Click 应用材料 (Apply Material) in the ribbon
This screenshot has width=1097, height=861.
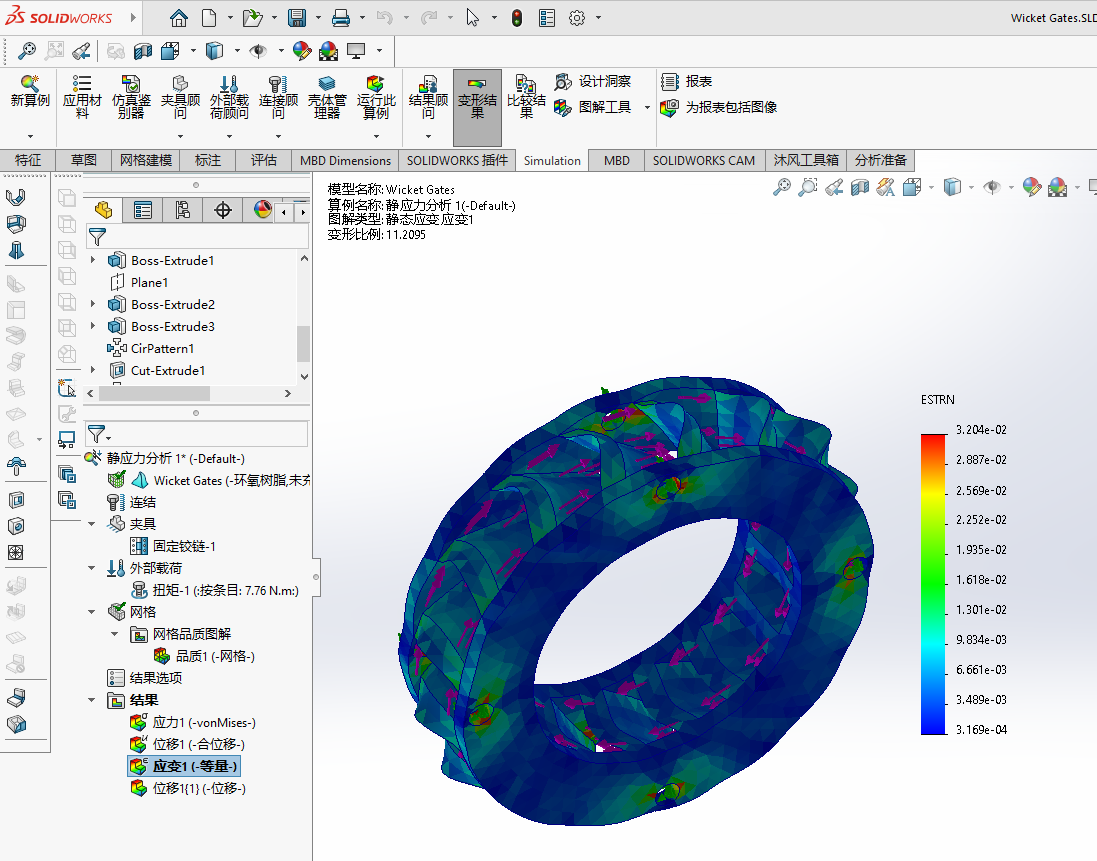(82, 97)
